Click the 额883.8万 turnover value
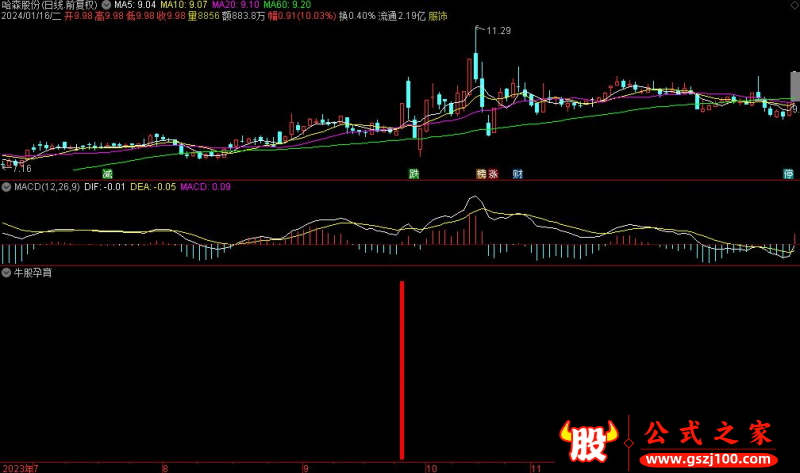800x473 pixels. [x=244, y=16]
